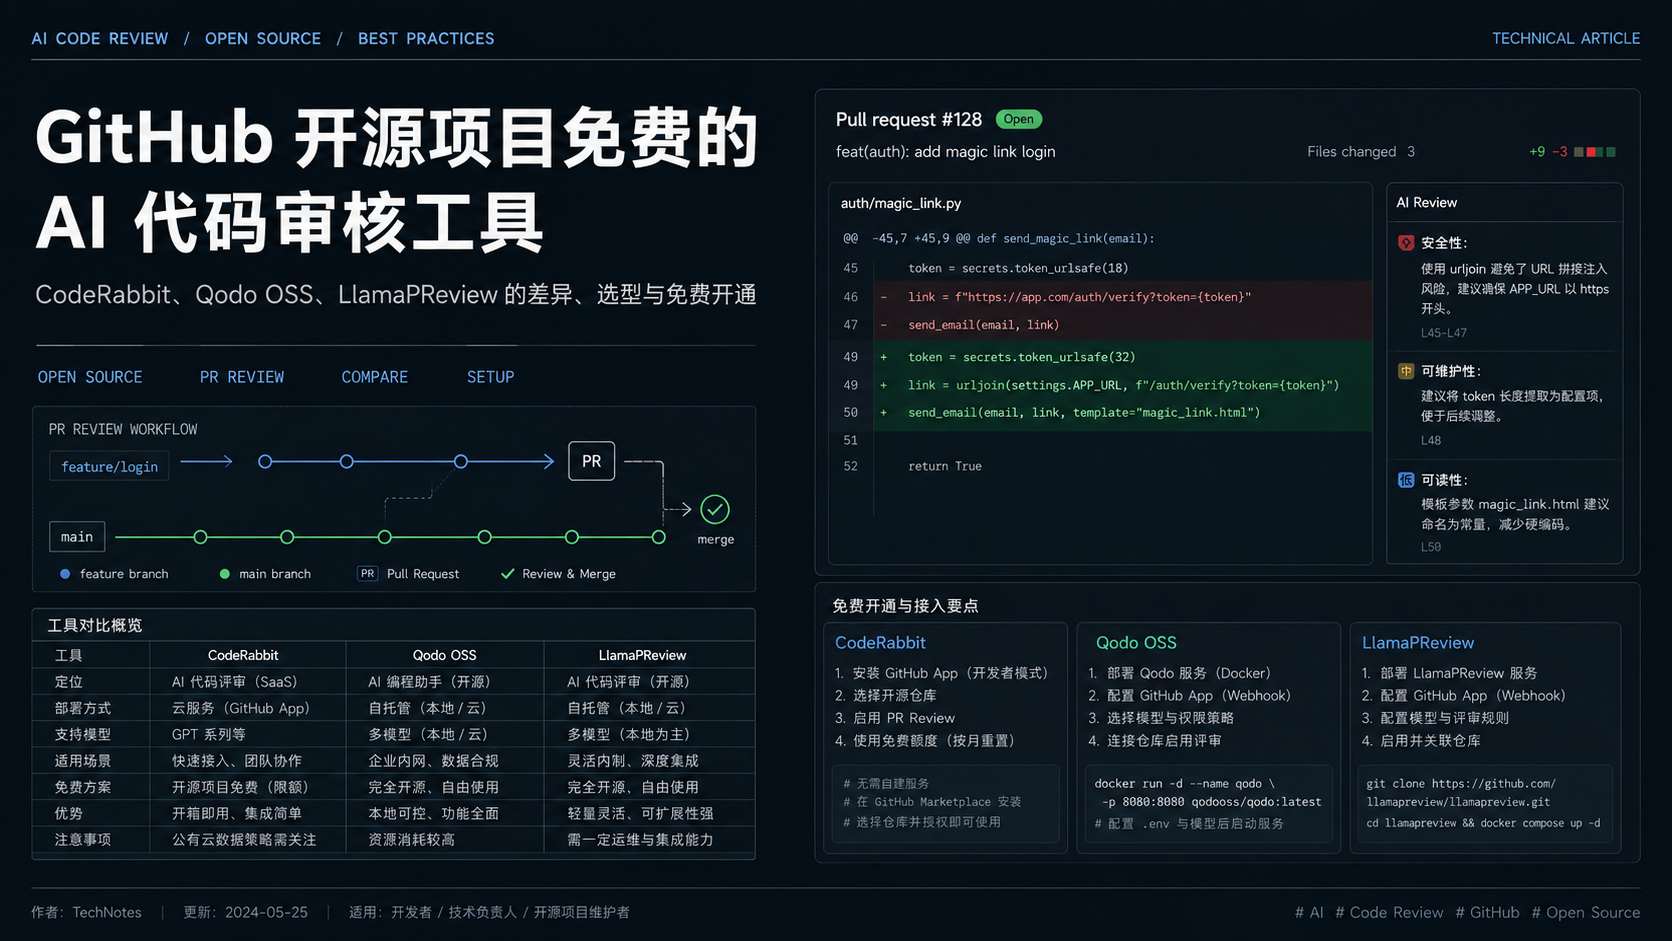
Task: Click BEST PRACTICES breadcrumb
Action: pyautogui.click(x=426, y=38)
